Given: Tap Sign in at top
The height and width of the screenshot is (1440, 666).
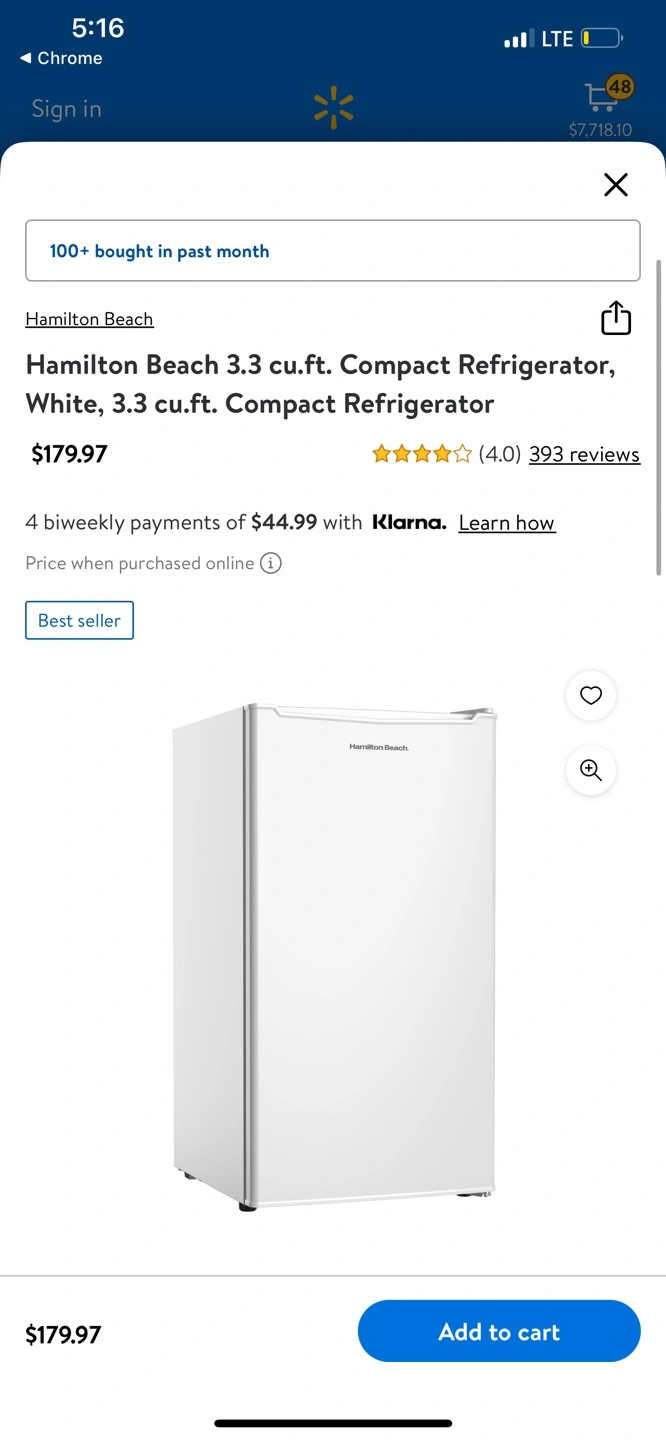Looking at the screenshot, I should click(66, 109).
